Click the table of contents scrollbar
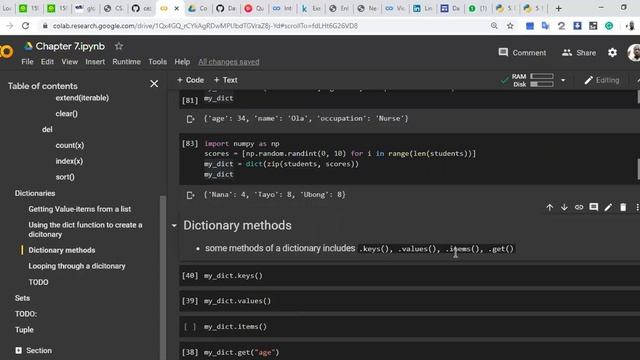 (x=163, y=278)
